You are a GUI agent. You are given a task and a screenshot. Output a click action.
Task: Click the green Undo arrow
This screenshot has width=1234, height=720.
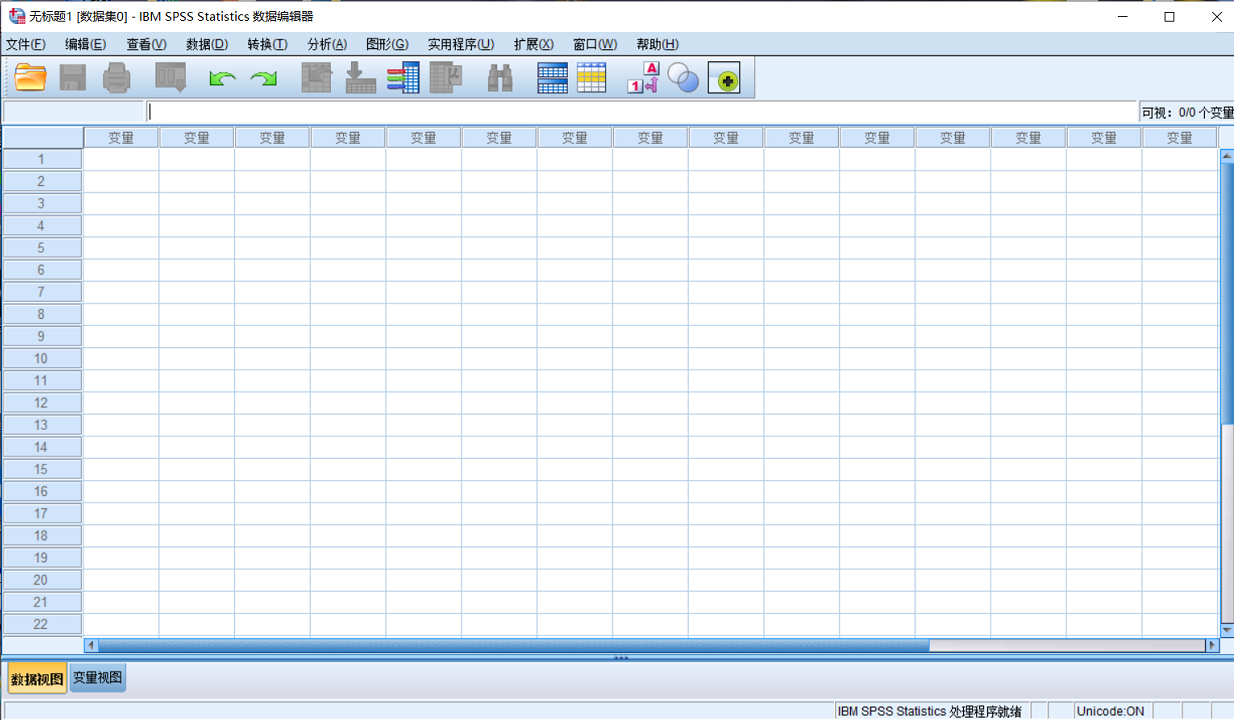click(222, 78)
